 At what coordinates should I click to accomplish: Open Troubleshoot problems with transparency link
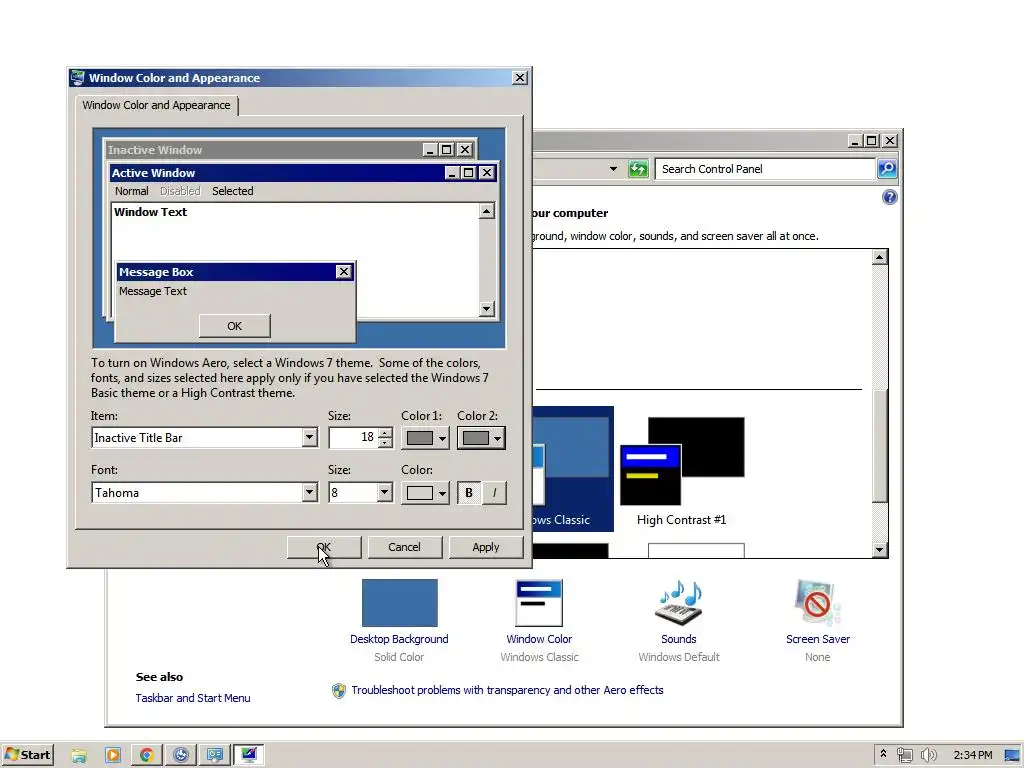point(507,690)
